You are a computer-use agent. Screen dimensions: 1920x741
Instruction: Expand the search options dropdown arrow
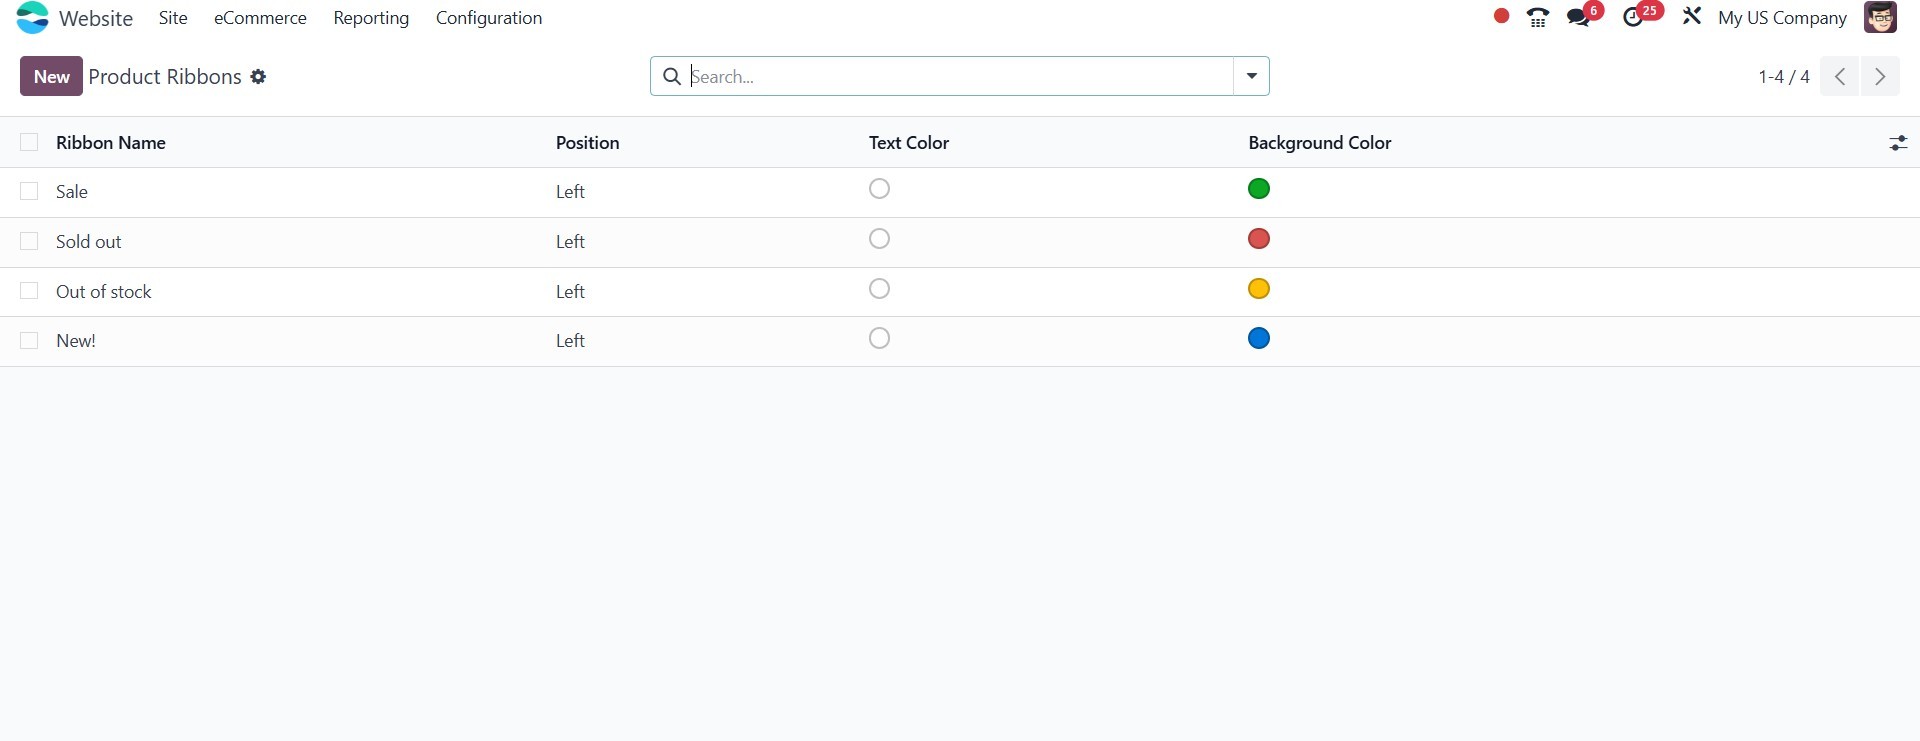pos(1251,76)
